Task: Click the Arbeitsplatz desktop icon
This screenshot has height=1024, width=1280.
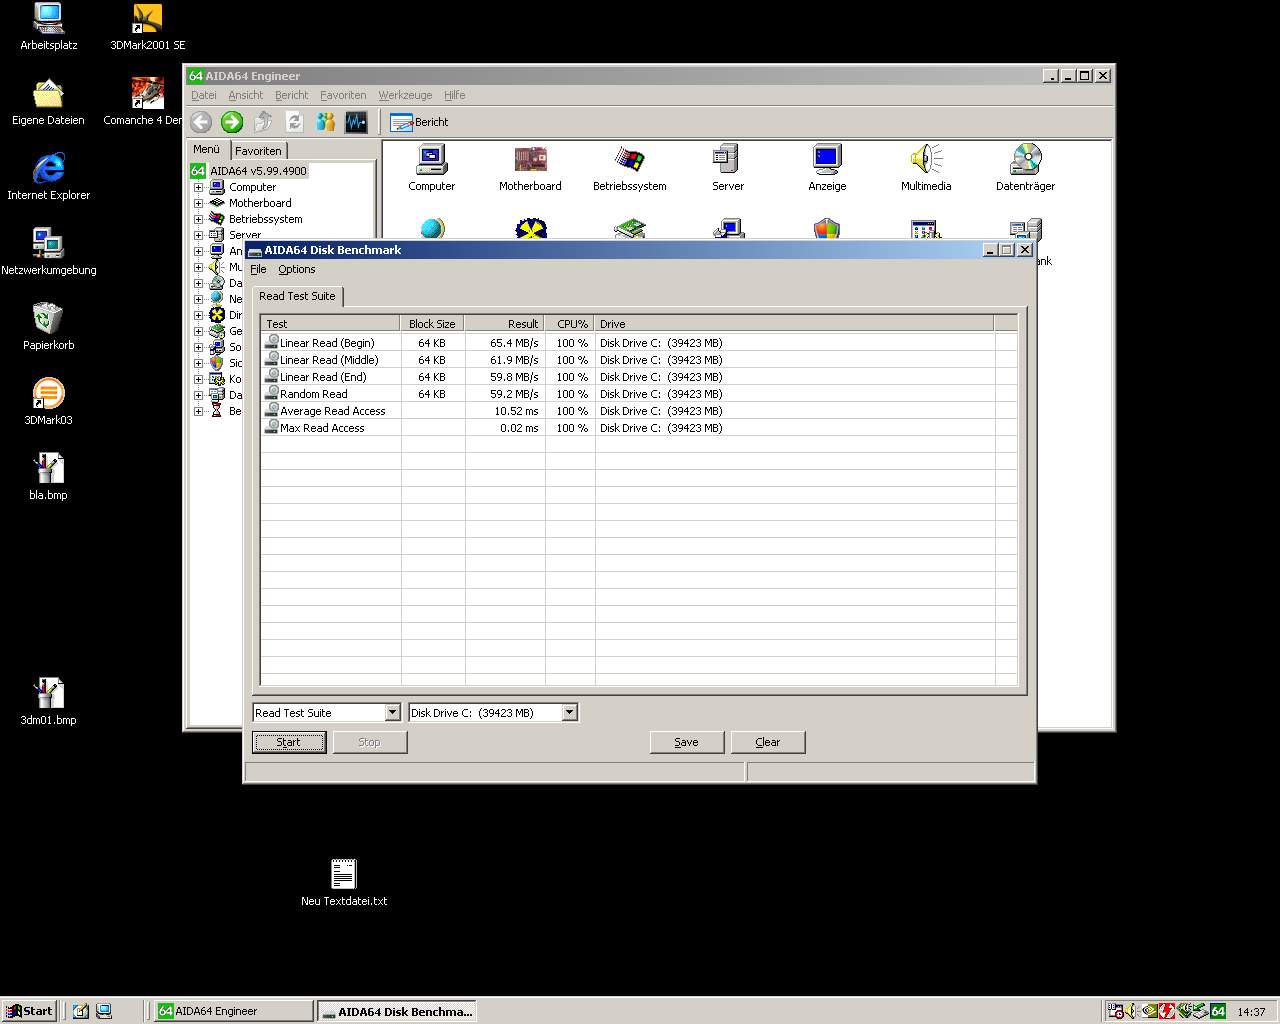Action: tap(48, 27)
